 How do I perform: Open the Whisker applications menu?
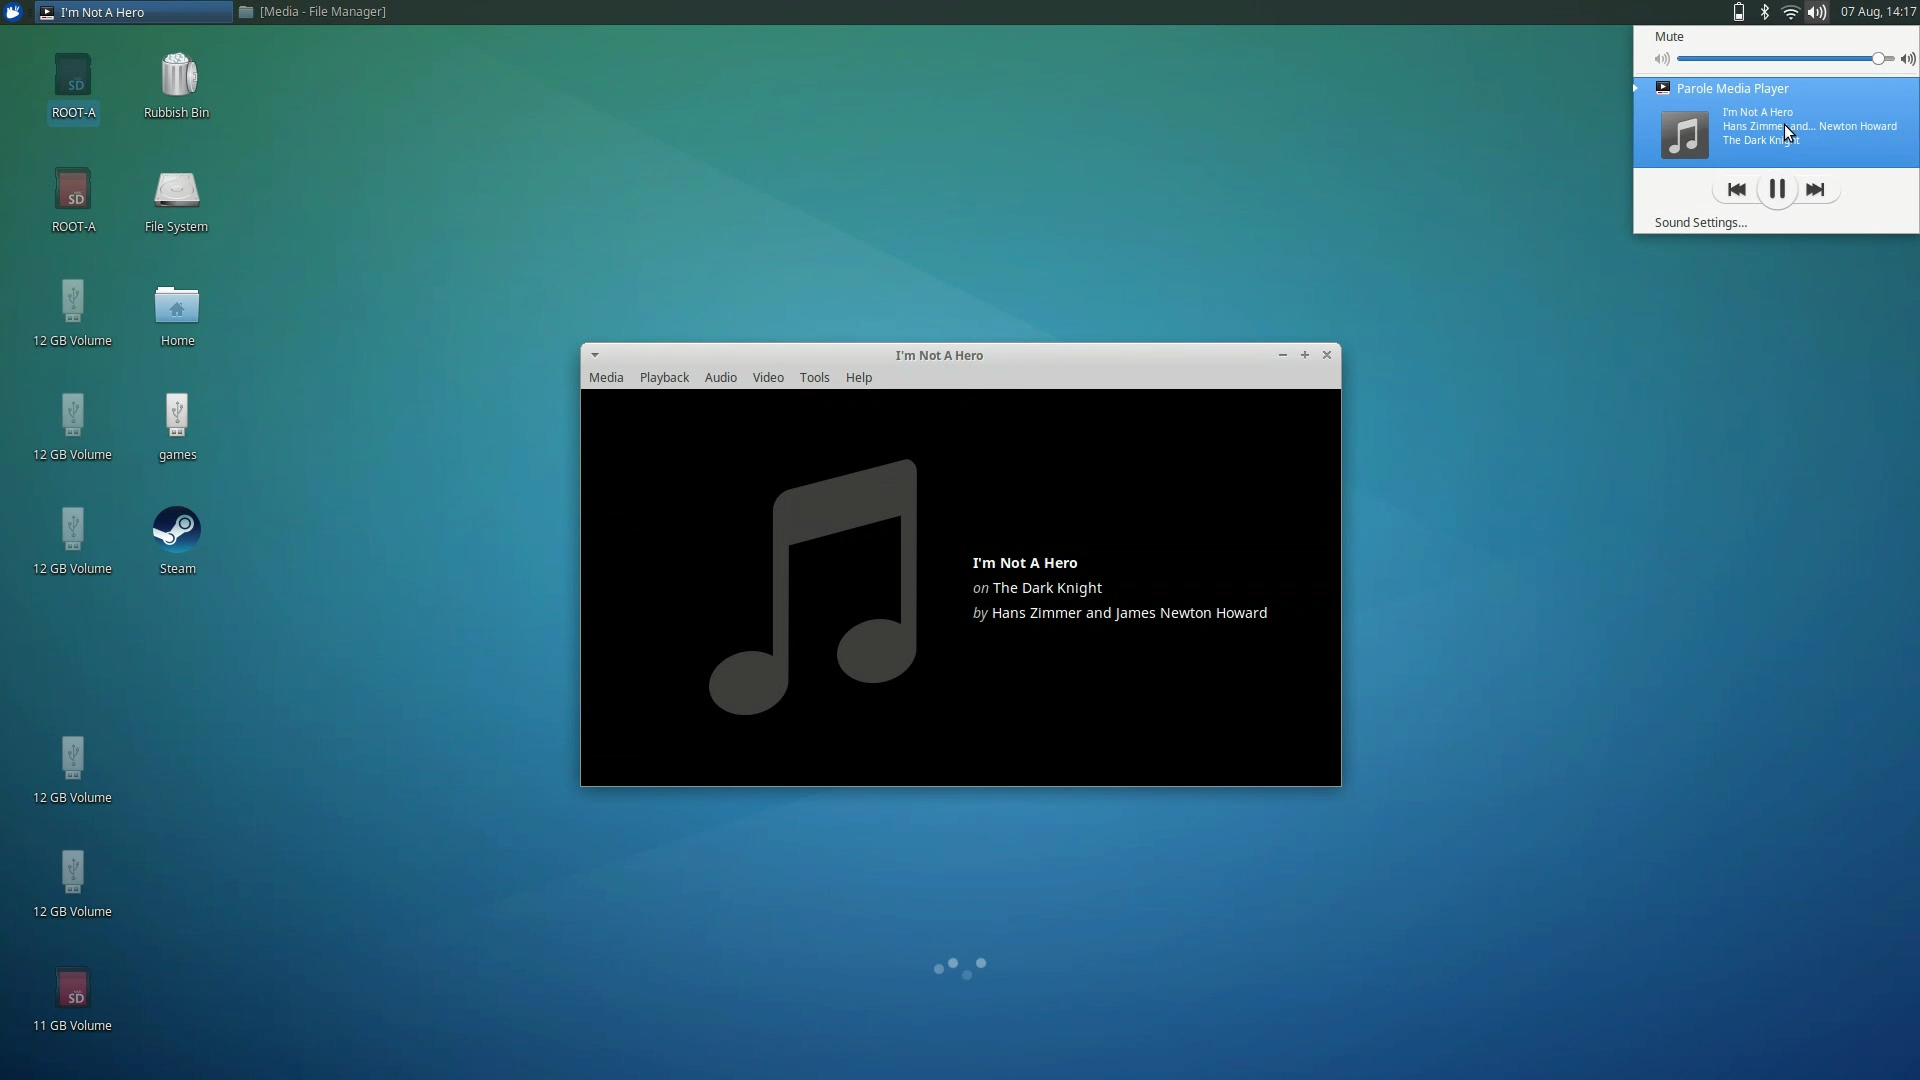13,12
